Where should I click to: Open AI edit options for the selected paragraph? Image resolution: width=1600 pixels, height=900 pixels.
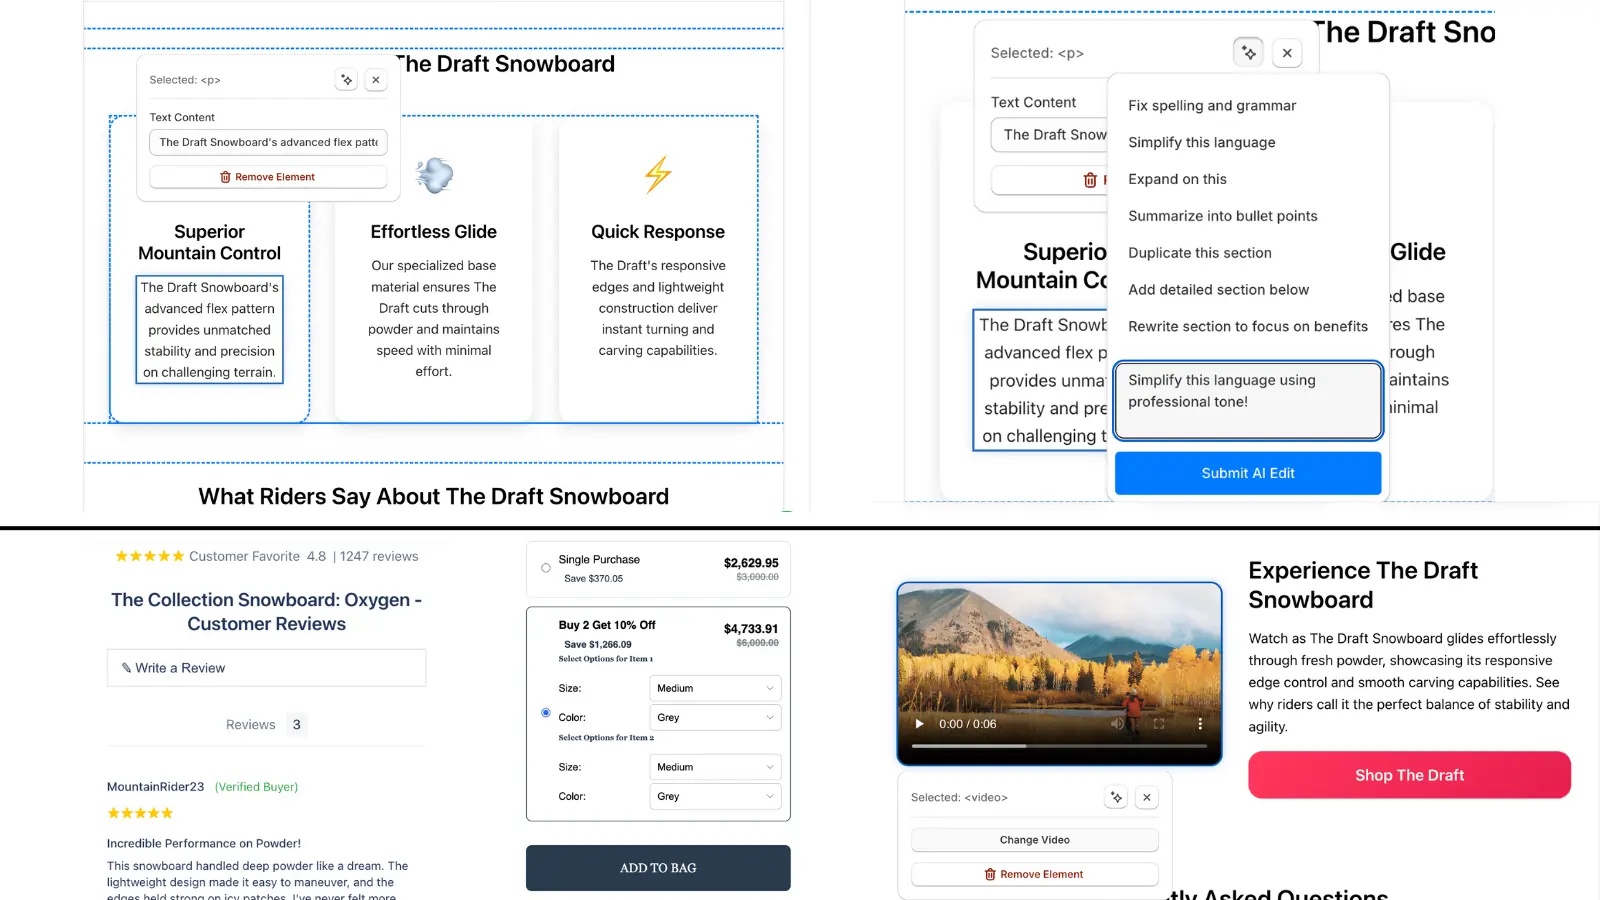346,79
